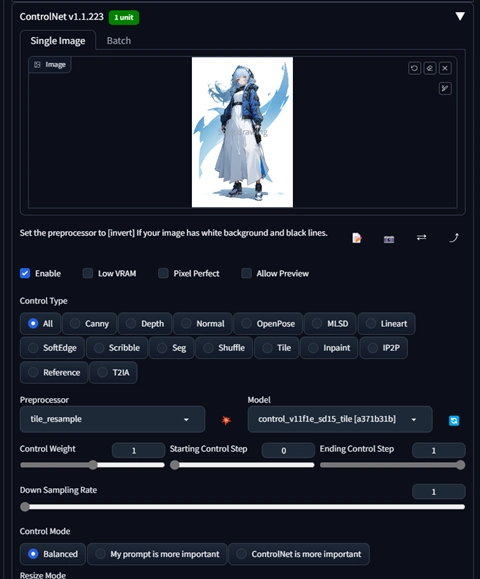
Task: Run preprocessor with the red explosion icon
Action: pyautogui.click(x=226, y=420)
